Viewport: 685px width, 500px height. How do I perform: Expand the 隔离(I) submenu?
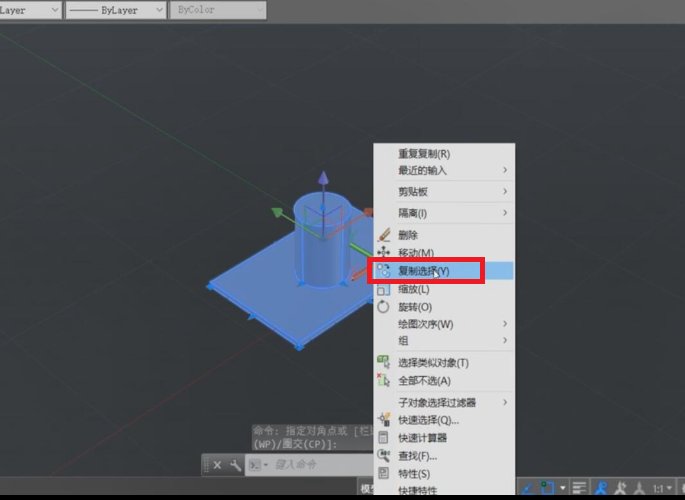(444, 213)
